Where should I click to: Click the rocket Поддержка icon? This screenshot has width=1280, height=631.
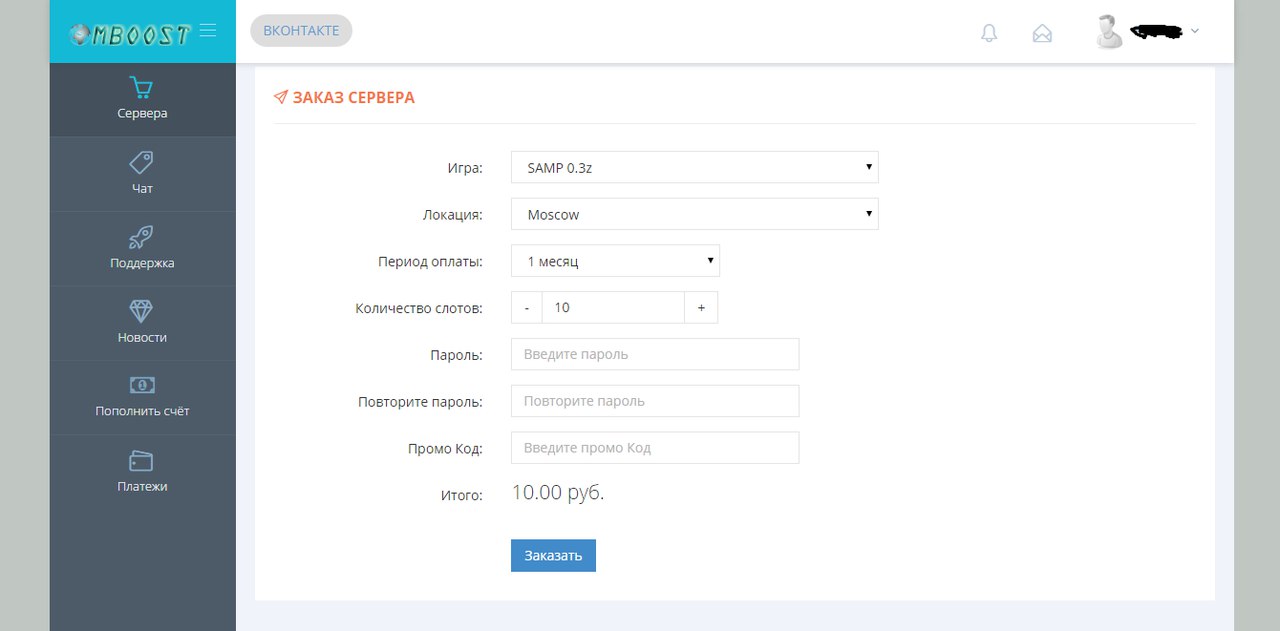point(142,237)
